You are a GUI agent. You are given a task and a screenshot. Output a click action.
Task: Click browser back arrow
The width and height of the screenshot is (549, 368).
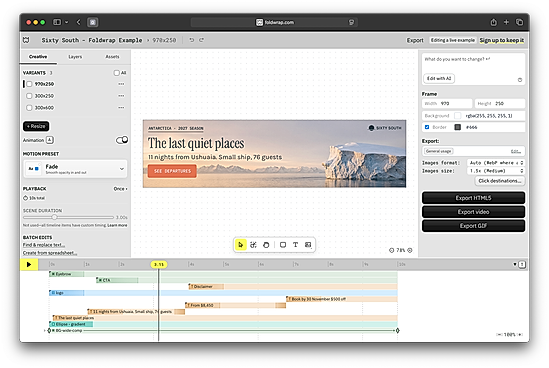click(78, 22)
